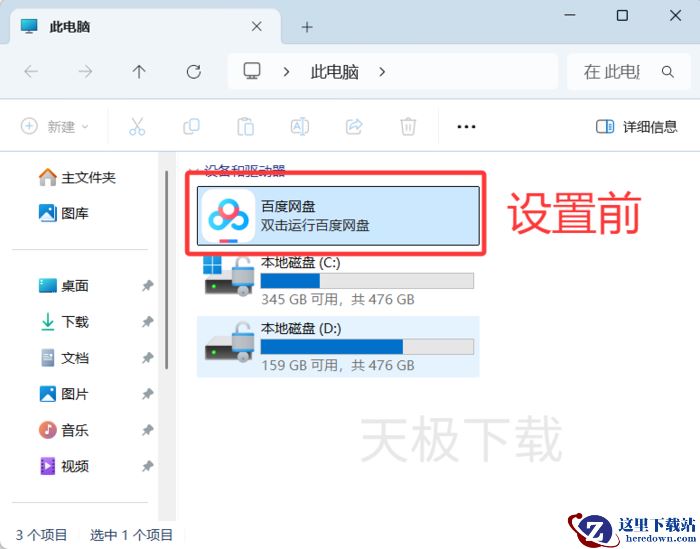
Task: Select 本地磁盘 (D:) drive
Action: [338, 347]
